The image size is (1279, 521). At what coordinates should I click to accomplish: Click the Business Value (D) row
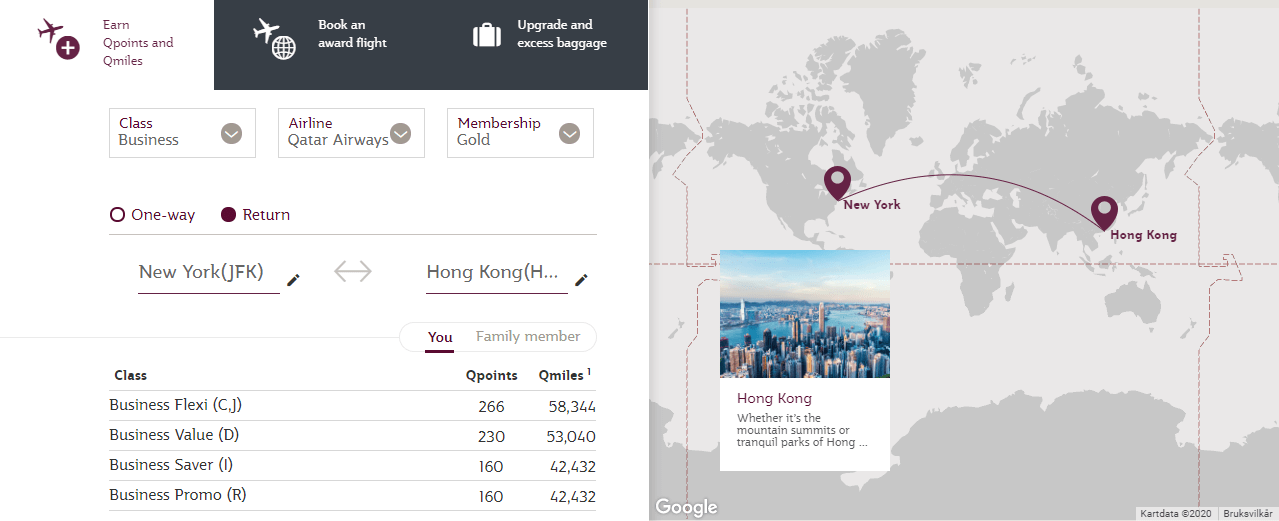click(x=353, y=436)
